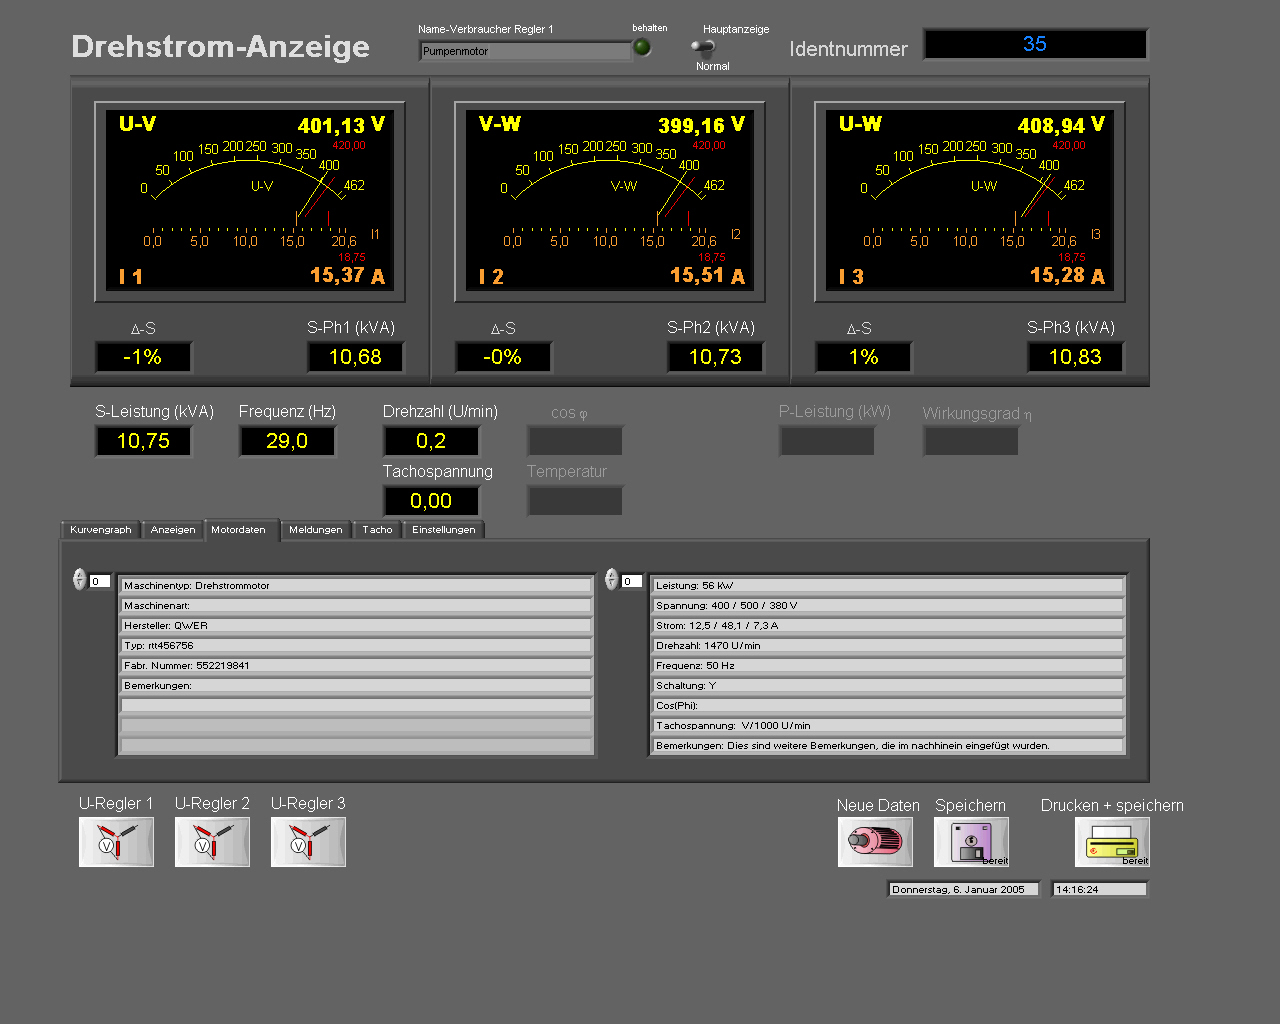Click the I 2 current reading 15,51 A
The width and height of the screenshot is (1280, 1024).
708,275
